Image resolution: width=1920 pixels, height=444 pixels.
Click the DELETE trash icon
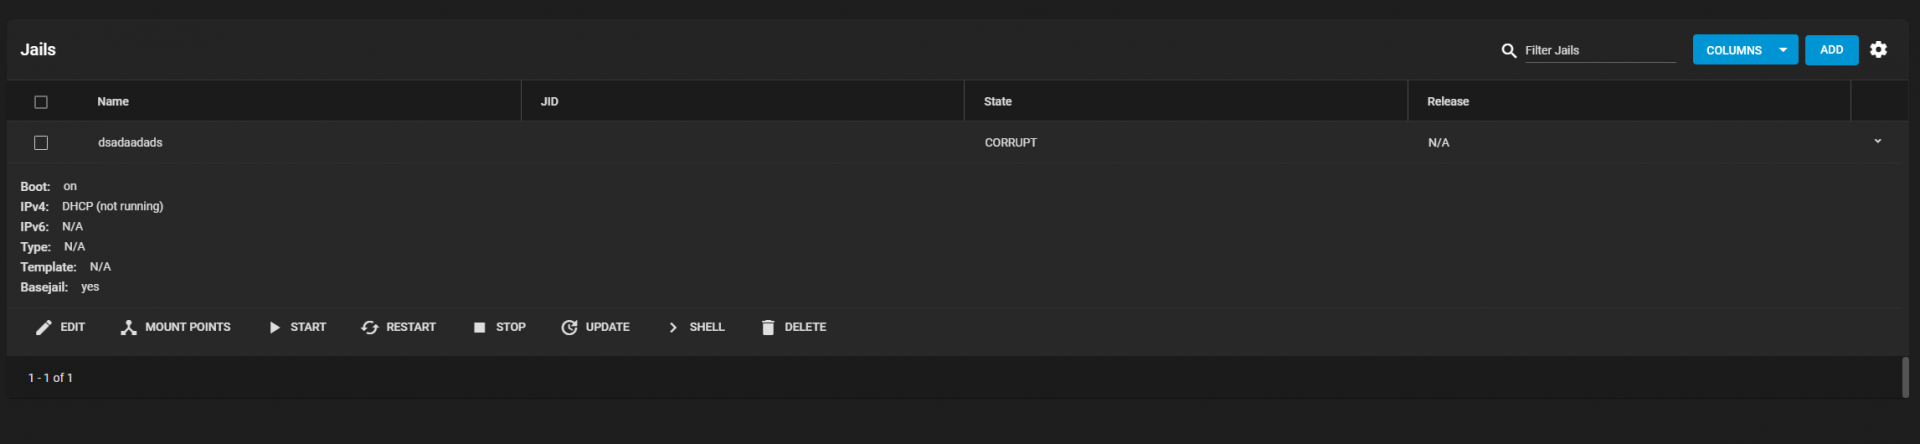click(x=768, y=328)
